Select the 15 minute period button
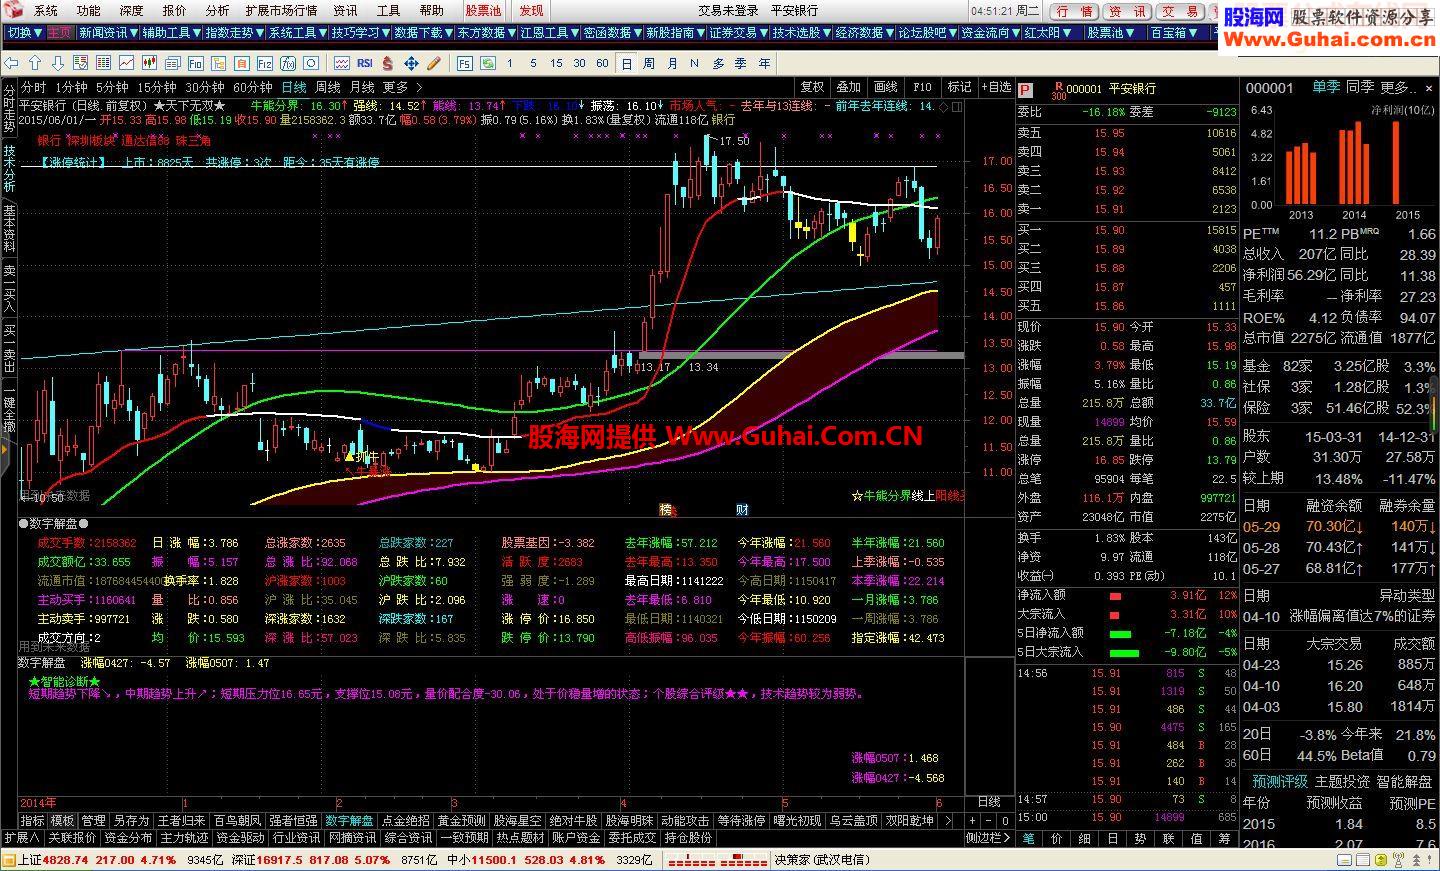This screenshot has width=1440, height=871. 556,63
